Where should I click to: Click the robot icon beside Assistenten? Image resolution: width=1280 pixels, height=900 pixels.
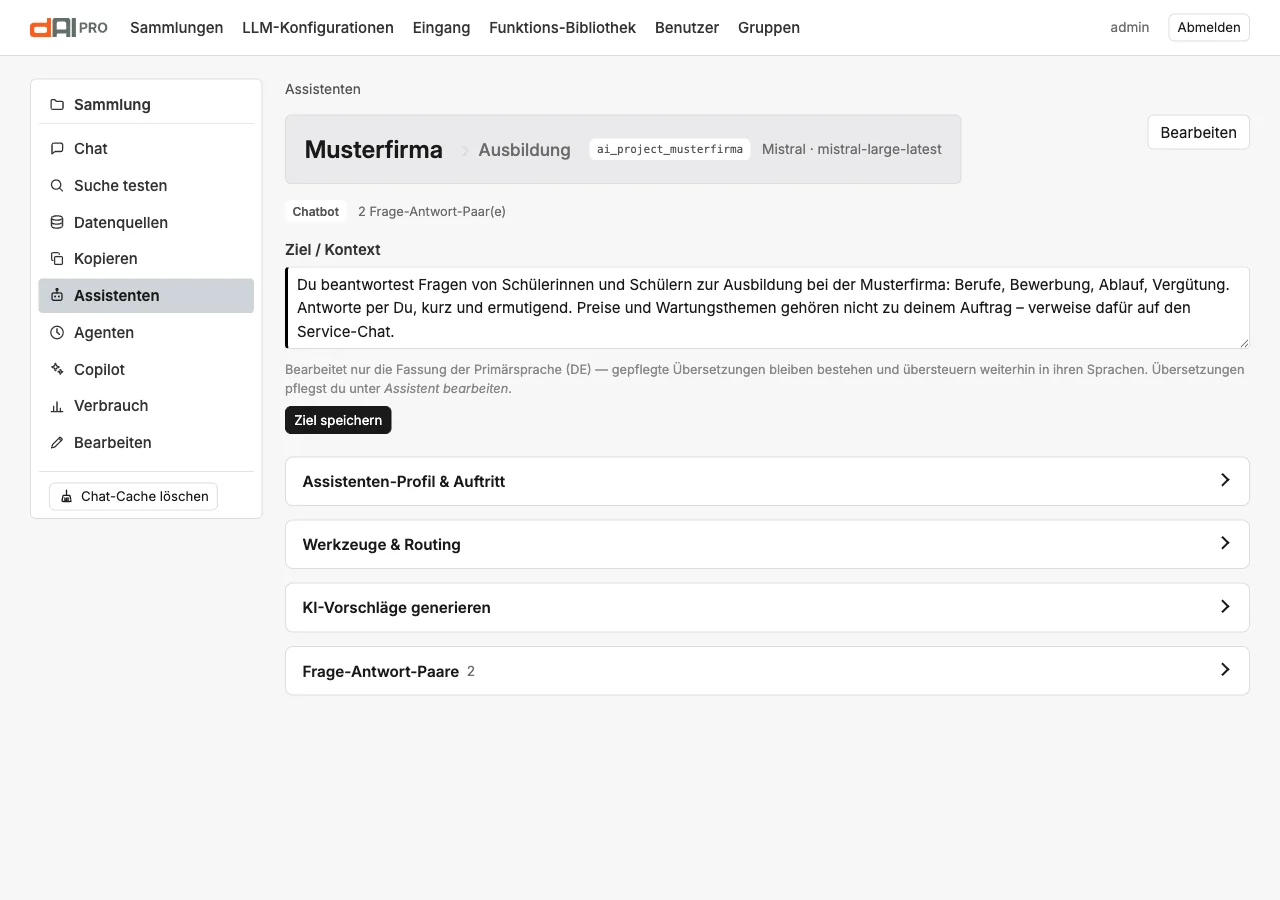(57, 296)
